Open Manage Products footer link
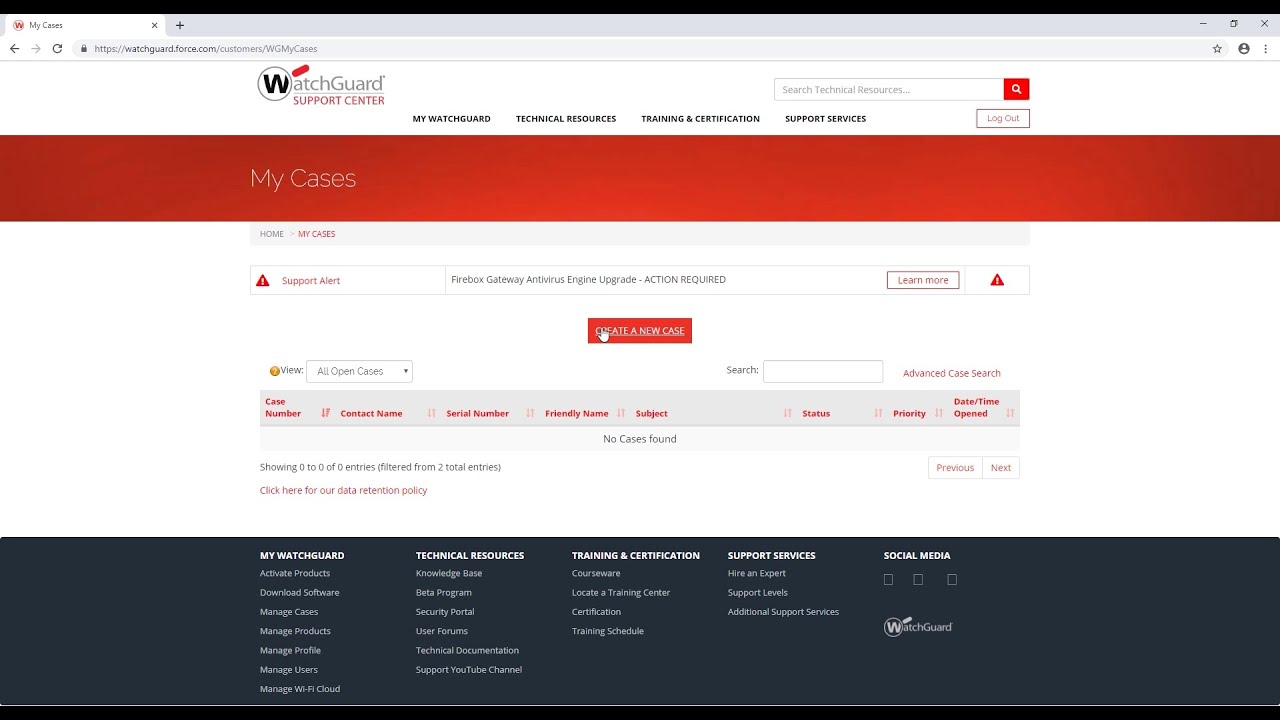Image resolution: width=1280 pixels, height=720 pixels. pos(295,631)
